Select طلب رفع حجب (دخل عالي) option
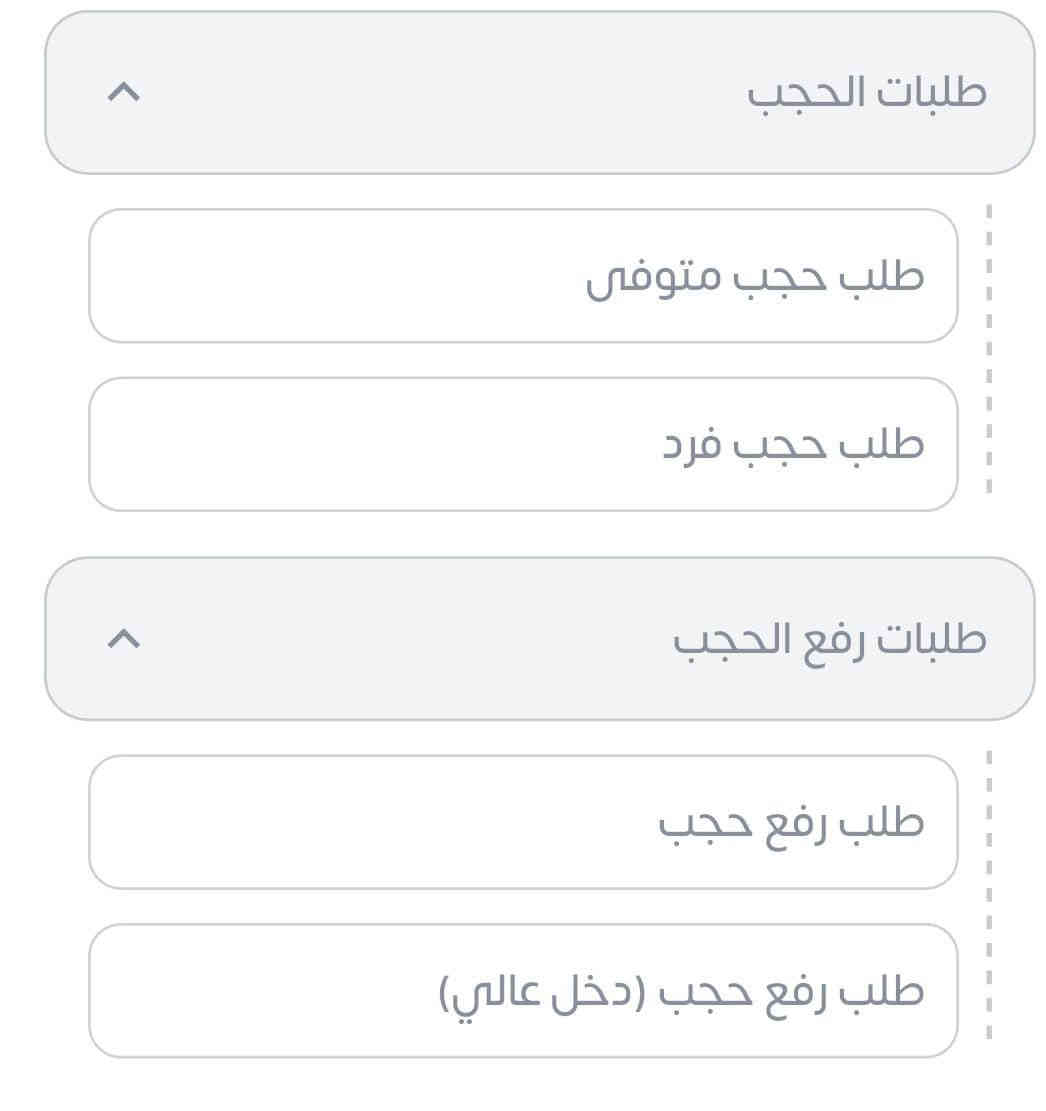The image size is (1046, 1111). point(523,990)
